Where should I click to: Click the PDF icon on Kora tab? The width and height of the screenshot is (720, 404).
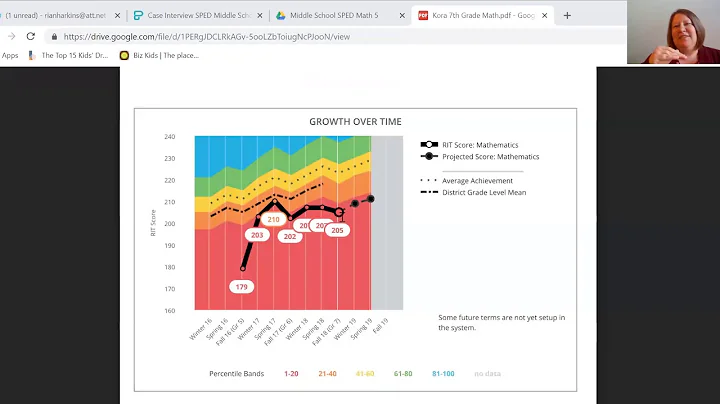coord(423,15)
